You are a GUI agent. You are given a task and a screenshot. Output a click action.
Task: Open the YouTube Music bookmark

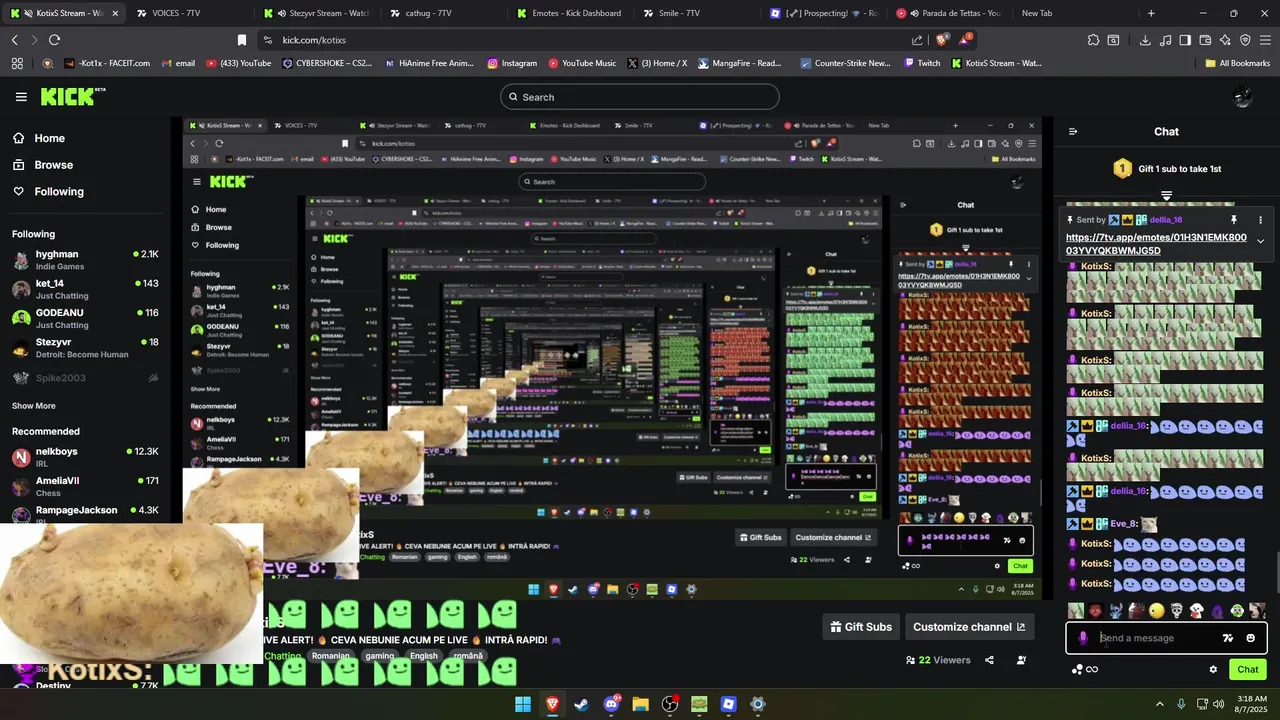pyautogui.click(x=582, y=63)
